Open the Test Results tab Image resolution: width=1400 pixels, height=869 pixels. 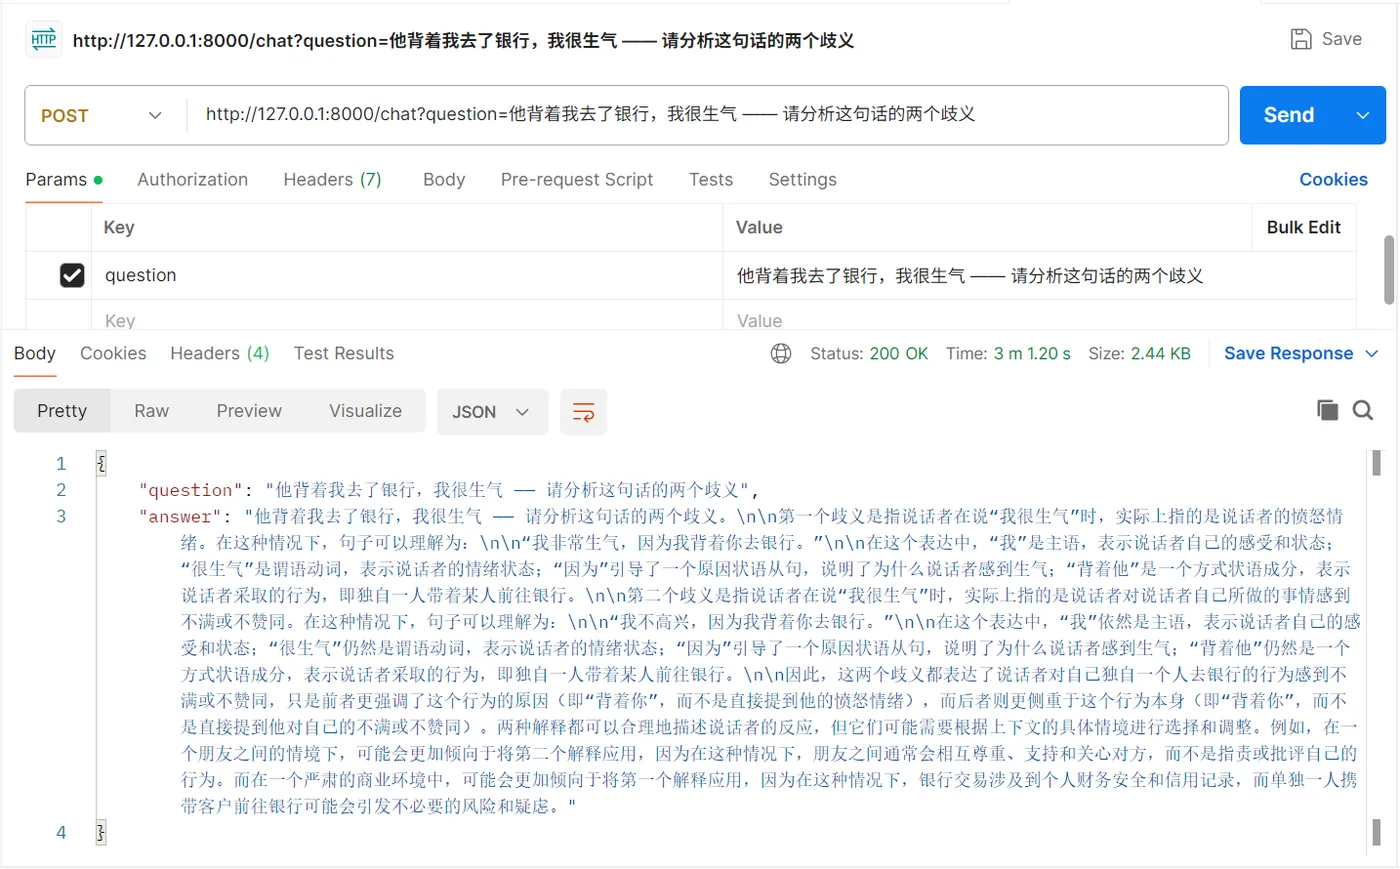[344, 354]
